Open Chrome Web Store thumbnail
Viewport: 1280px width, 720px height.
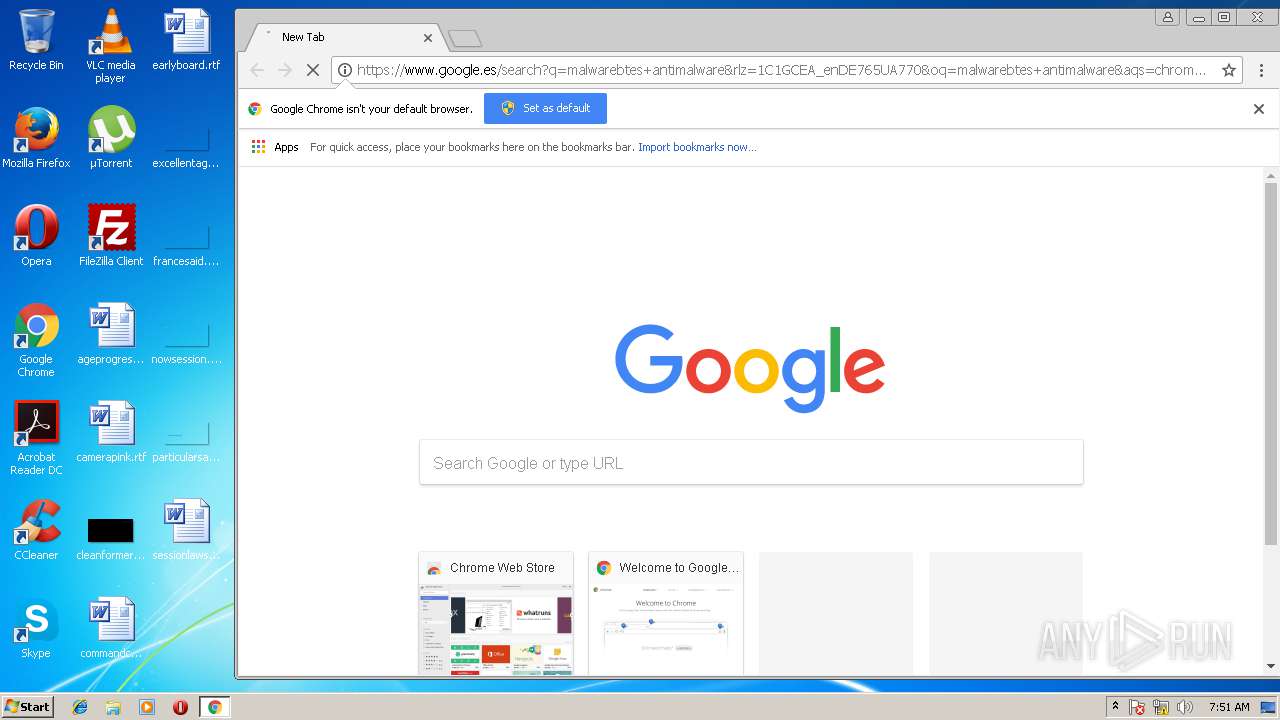(x=496, y=613)
